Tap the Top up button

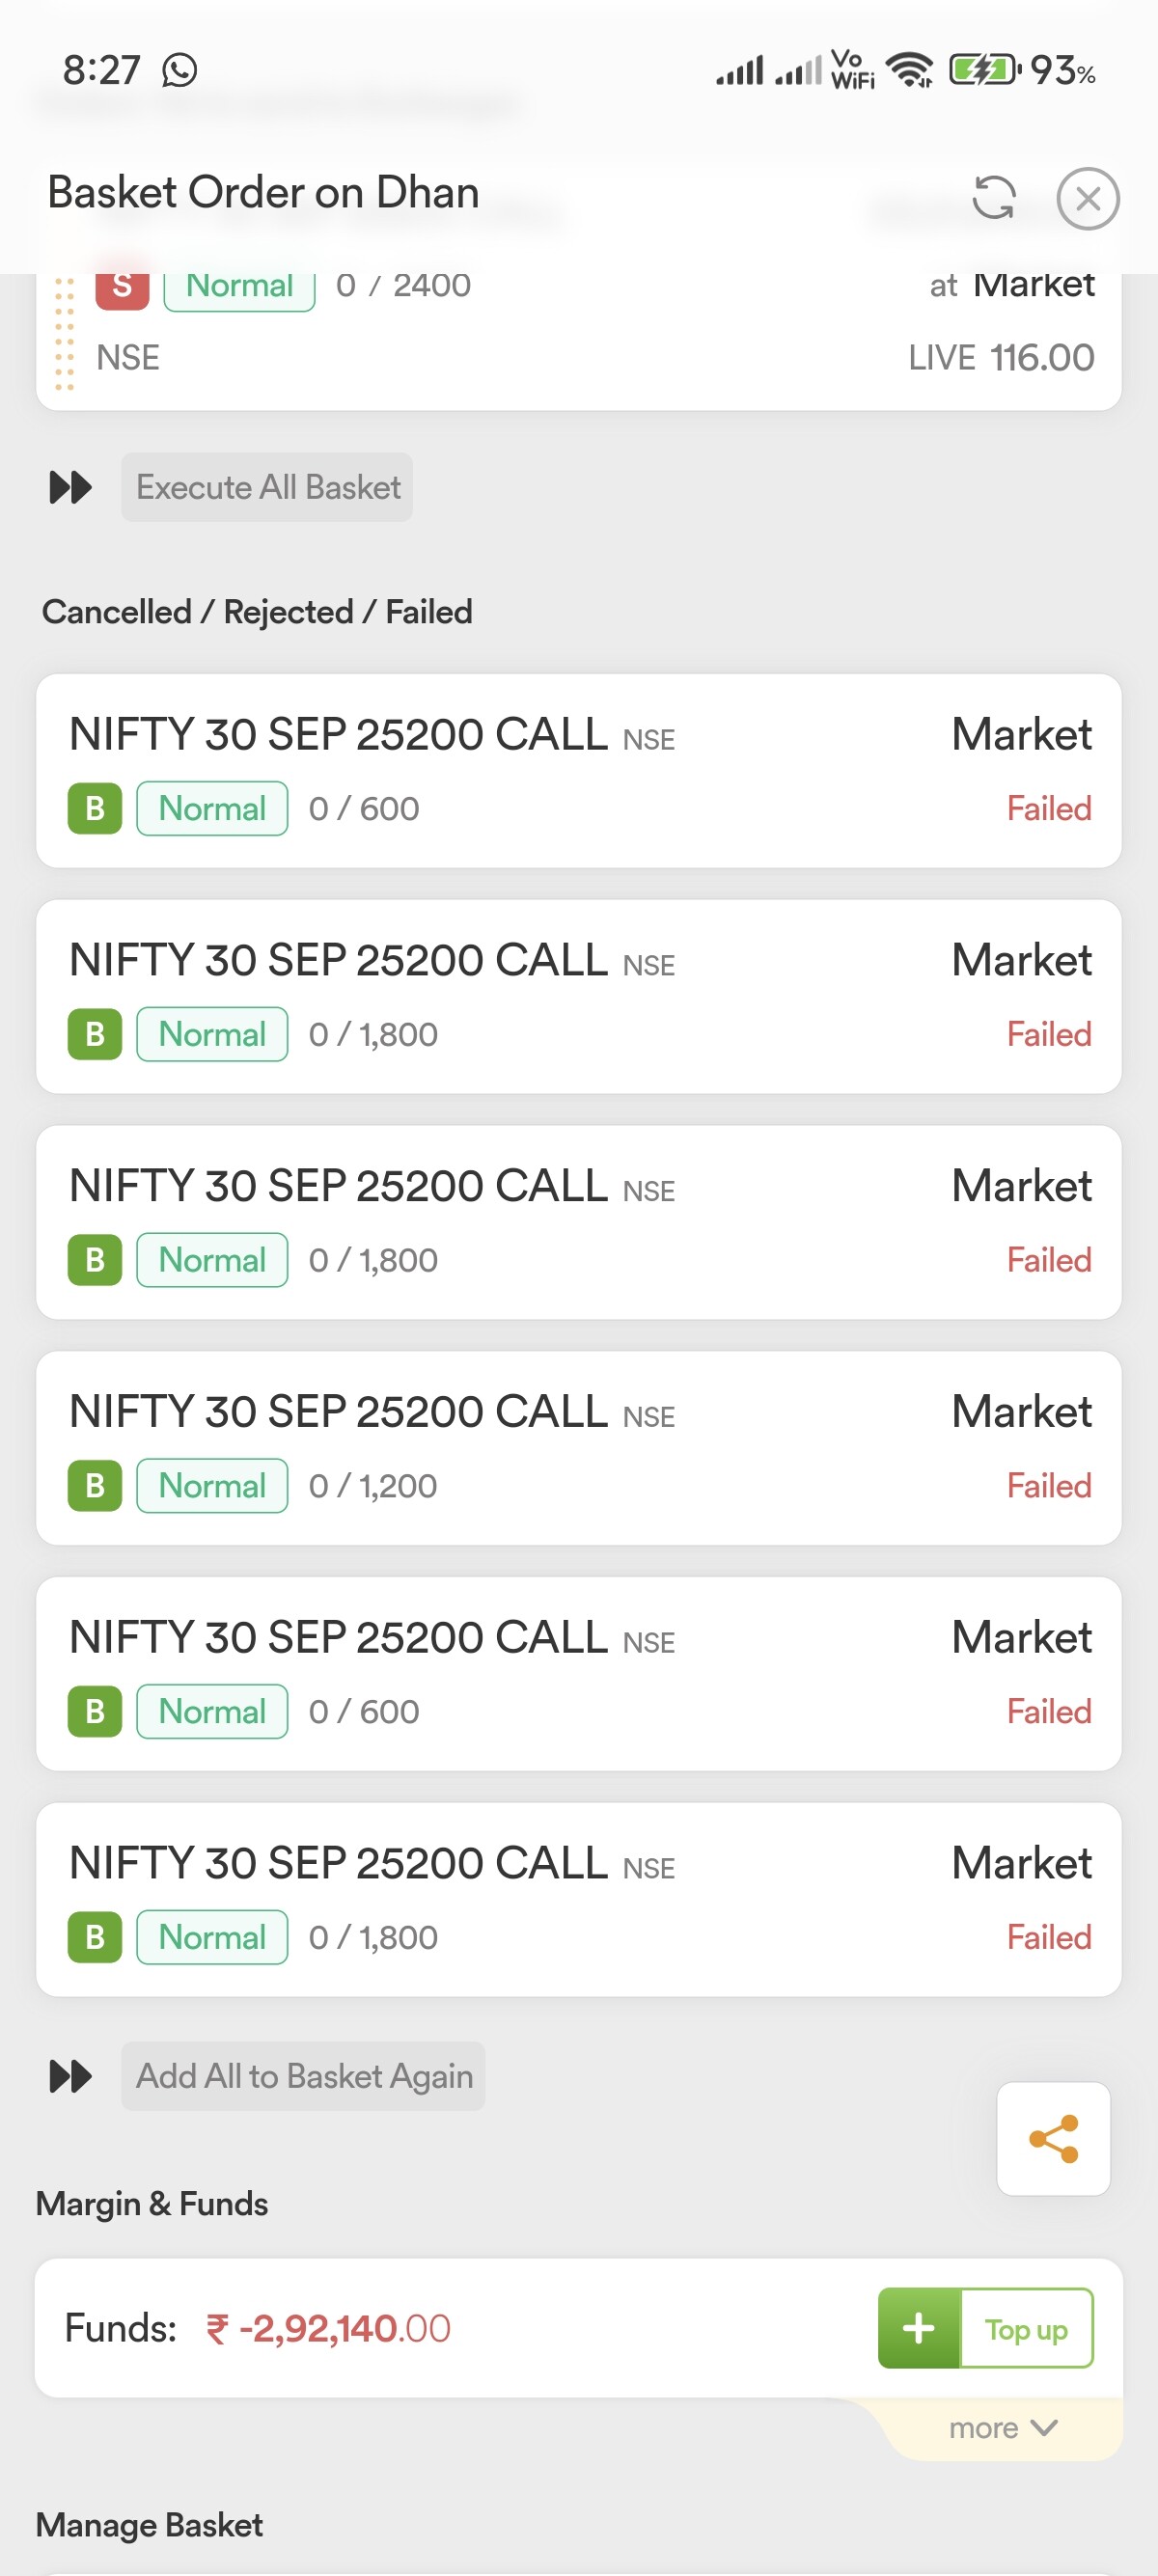(1025, 2328)
